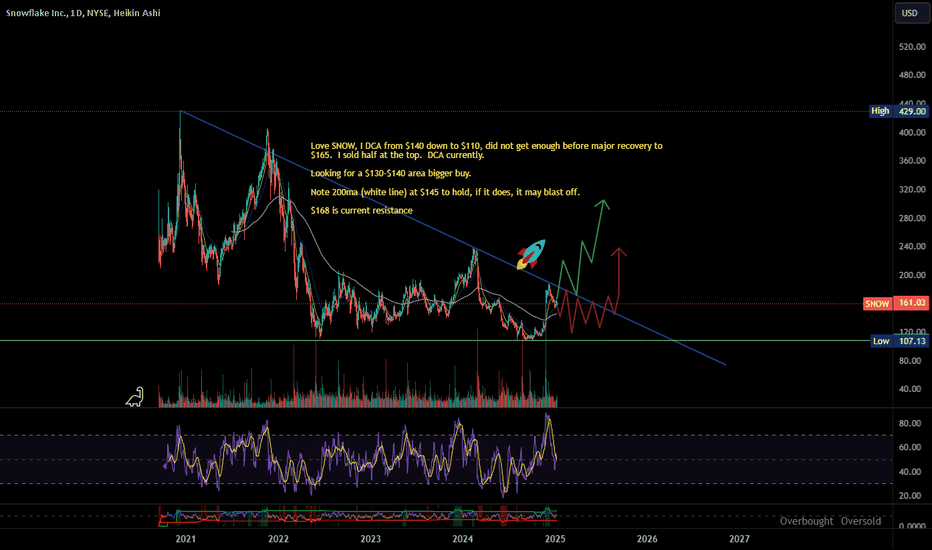This screenshot has height=550, width=932.
Task: Select the blue descending trendline
Action: tap(453, 238)
